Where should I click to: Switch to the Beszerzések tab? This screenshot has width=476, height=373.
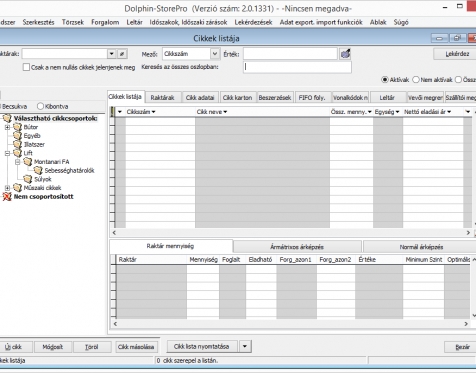point(275,97)
